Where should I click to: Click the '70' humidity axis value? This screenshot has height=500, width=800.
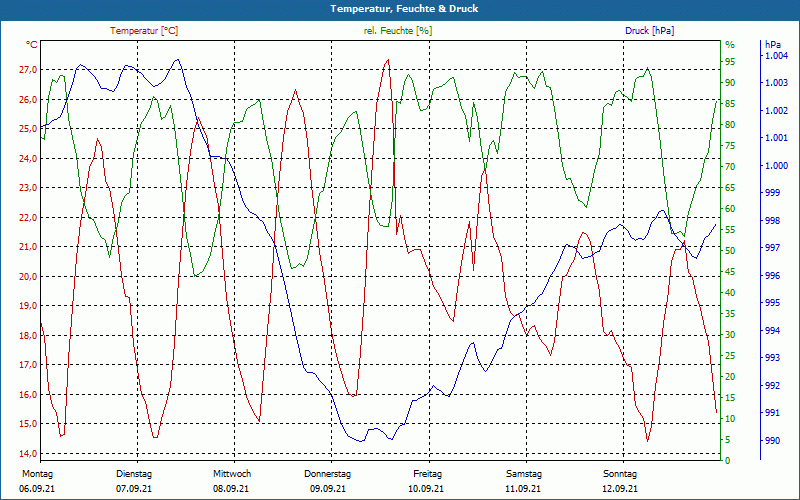[x=730, y=167]
